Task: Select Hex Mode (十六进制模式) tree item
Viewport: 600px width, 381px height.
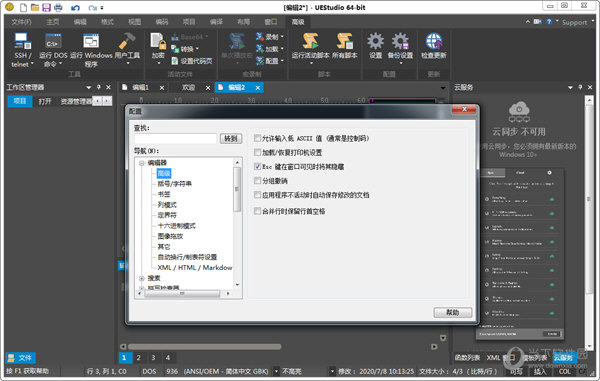Action: 176,226
